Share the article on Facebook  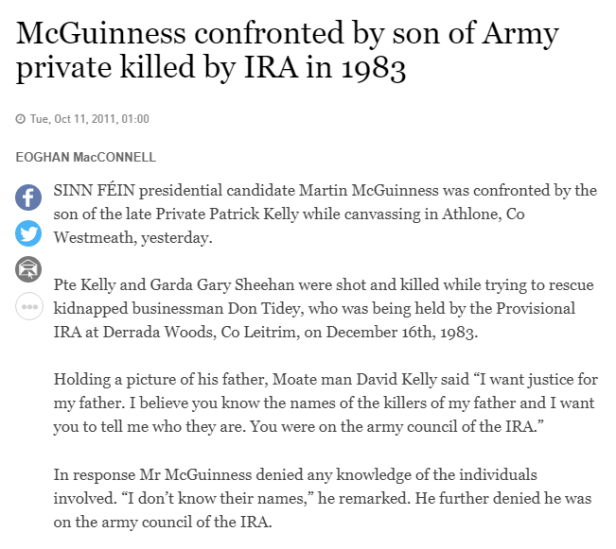28,197
